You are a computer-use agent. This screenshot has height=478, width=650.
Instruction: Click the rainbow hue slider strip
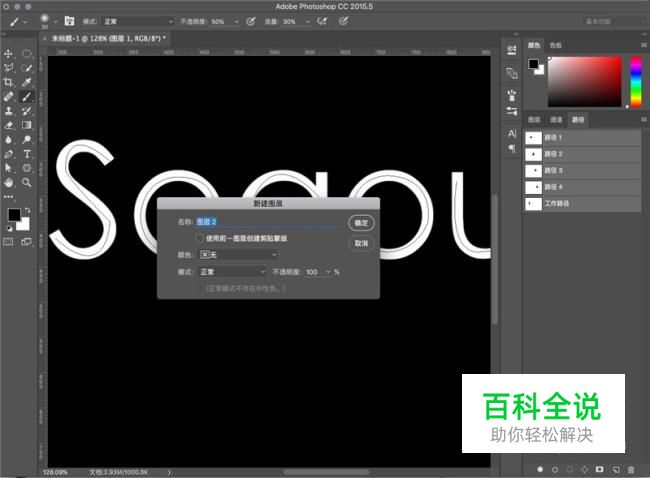pyautogui.click(x=636, y=82)
